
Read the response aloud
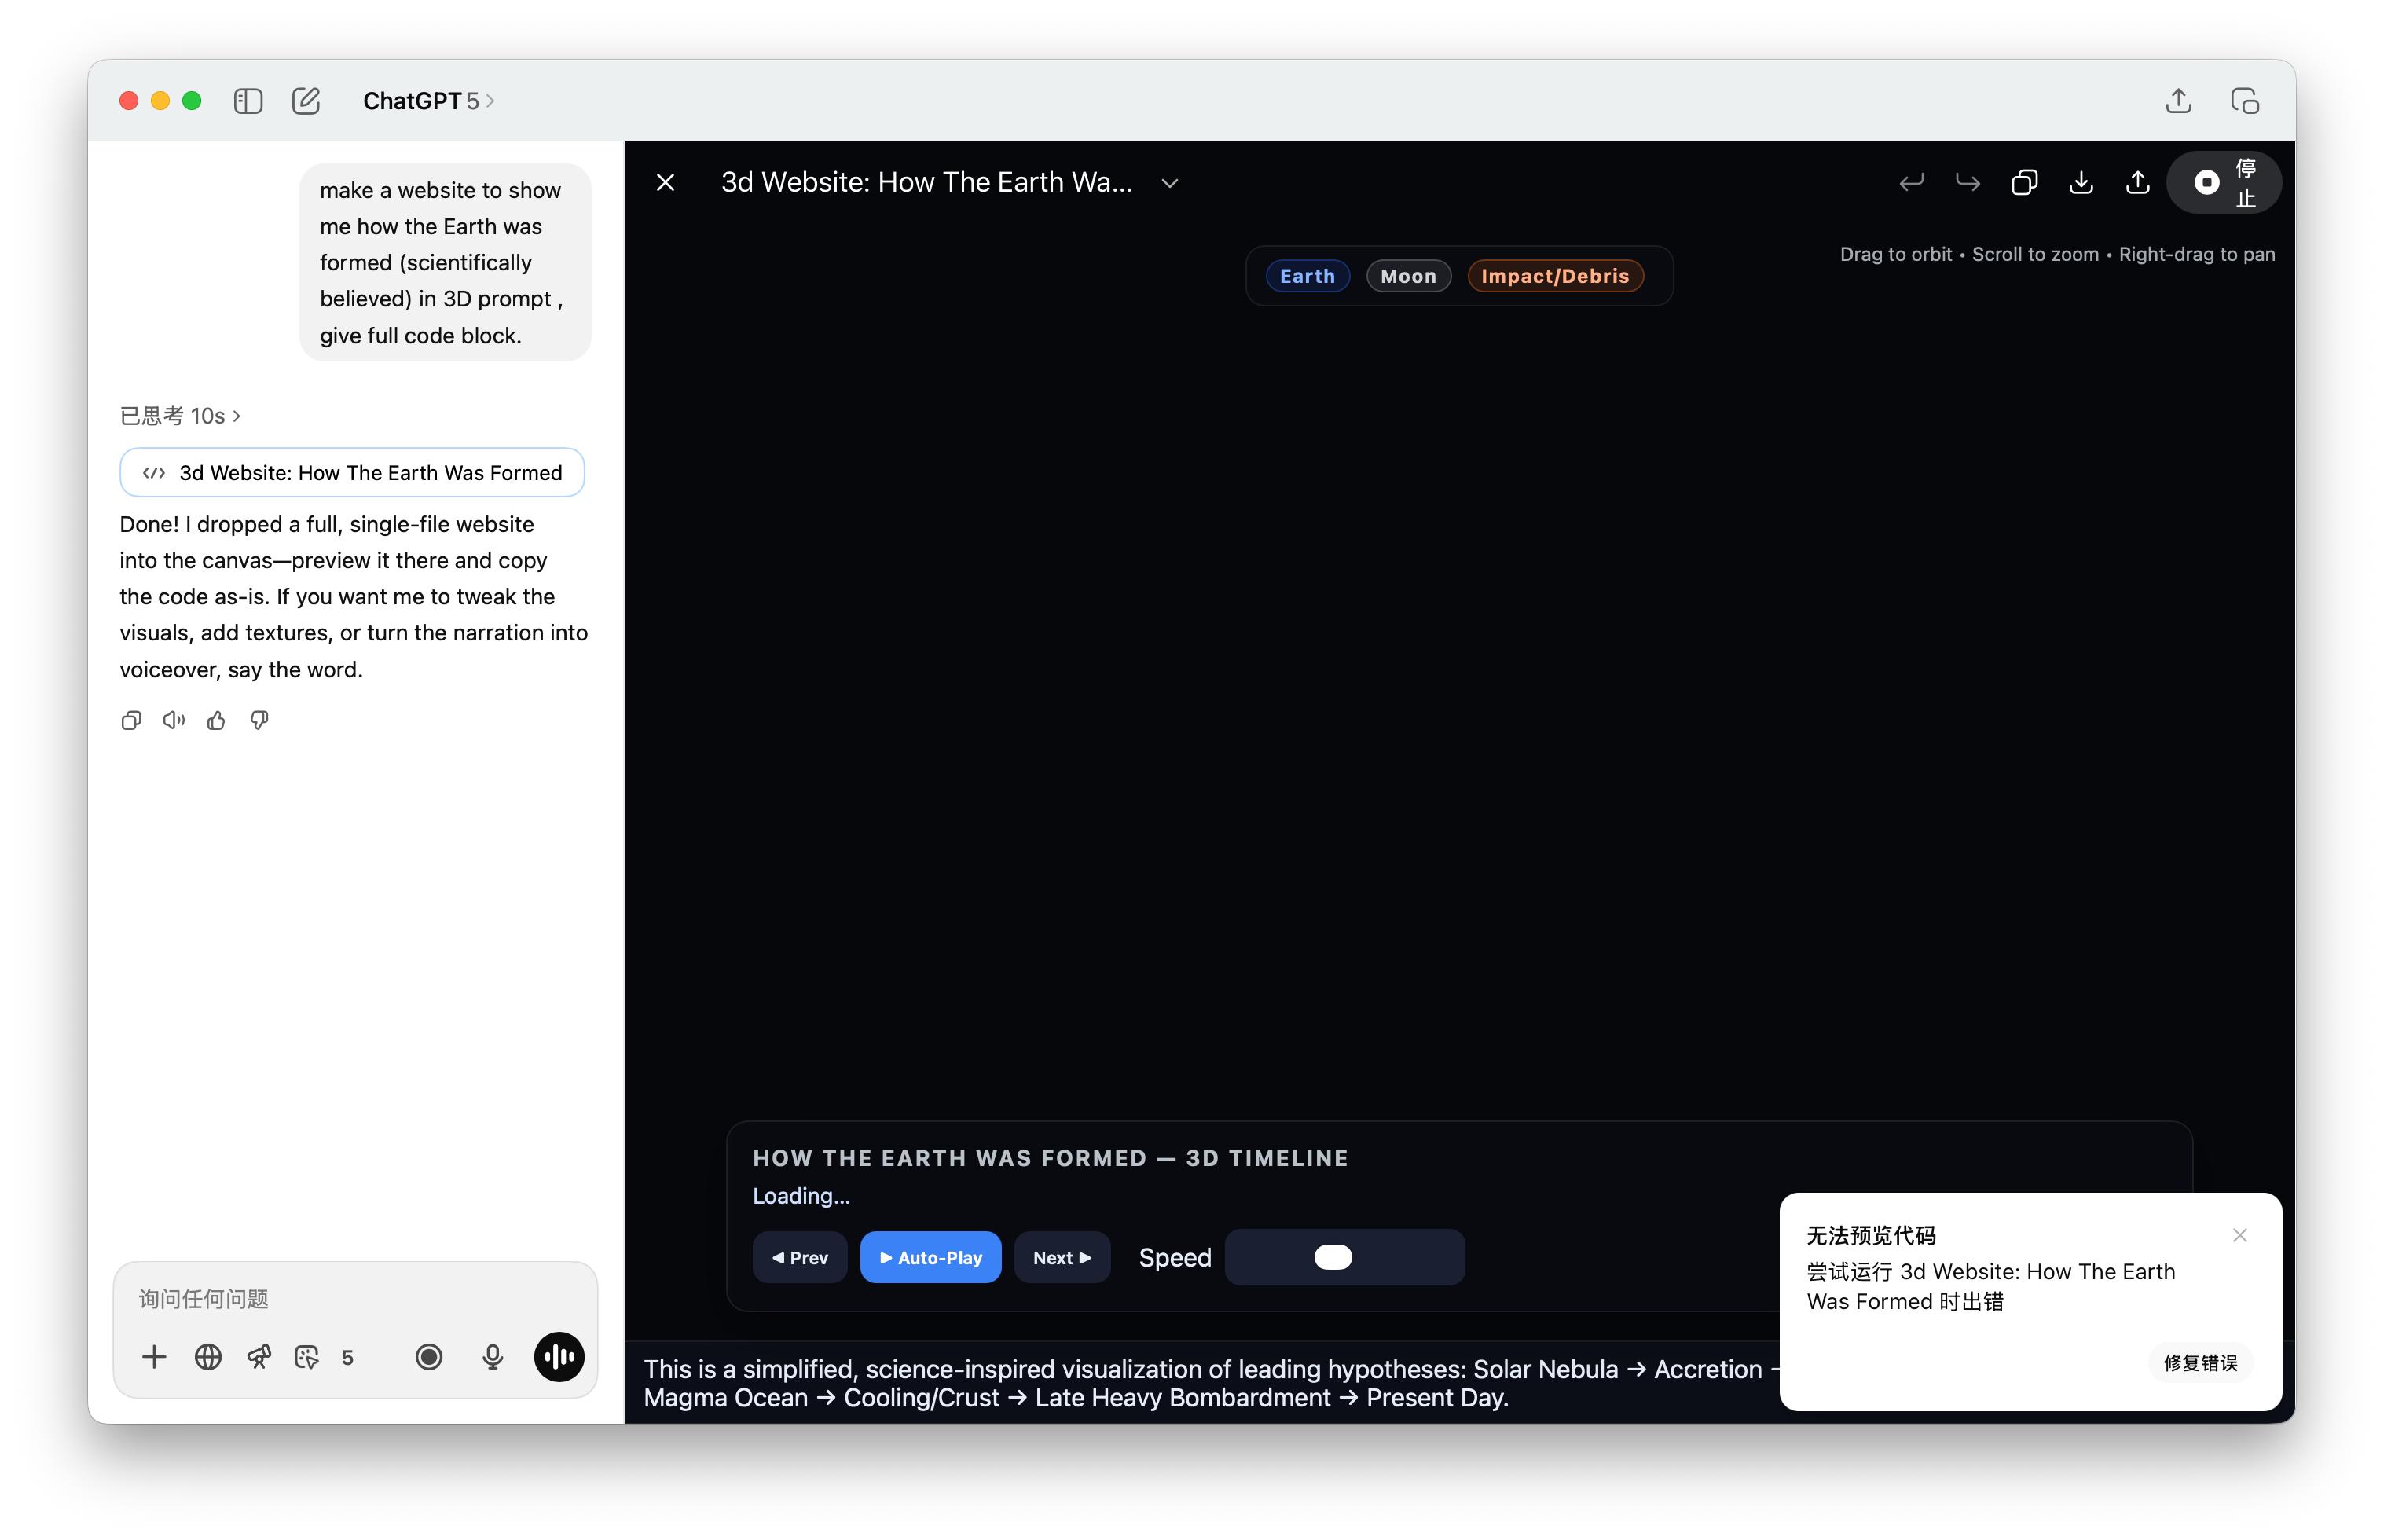pyautogui.click(x=174, y=720)
